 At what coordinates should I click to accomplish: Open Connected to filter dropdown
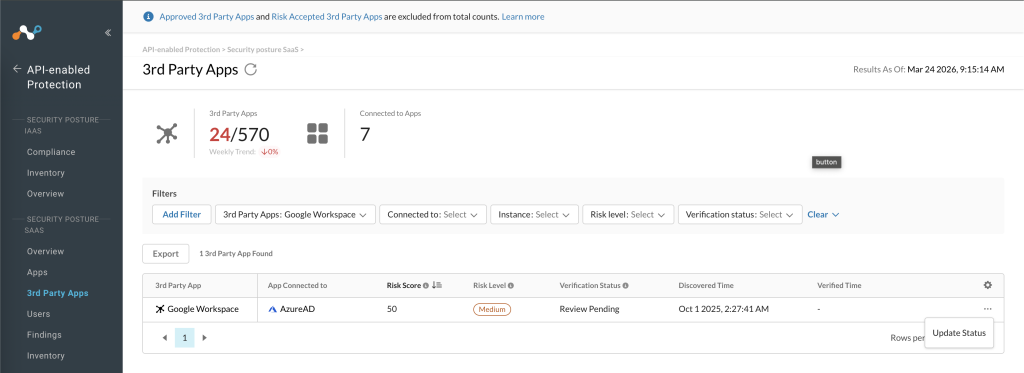click(x=433, y=214)
